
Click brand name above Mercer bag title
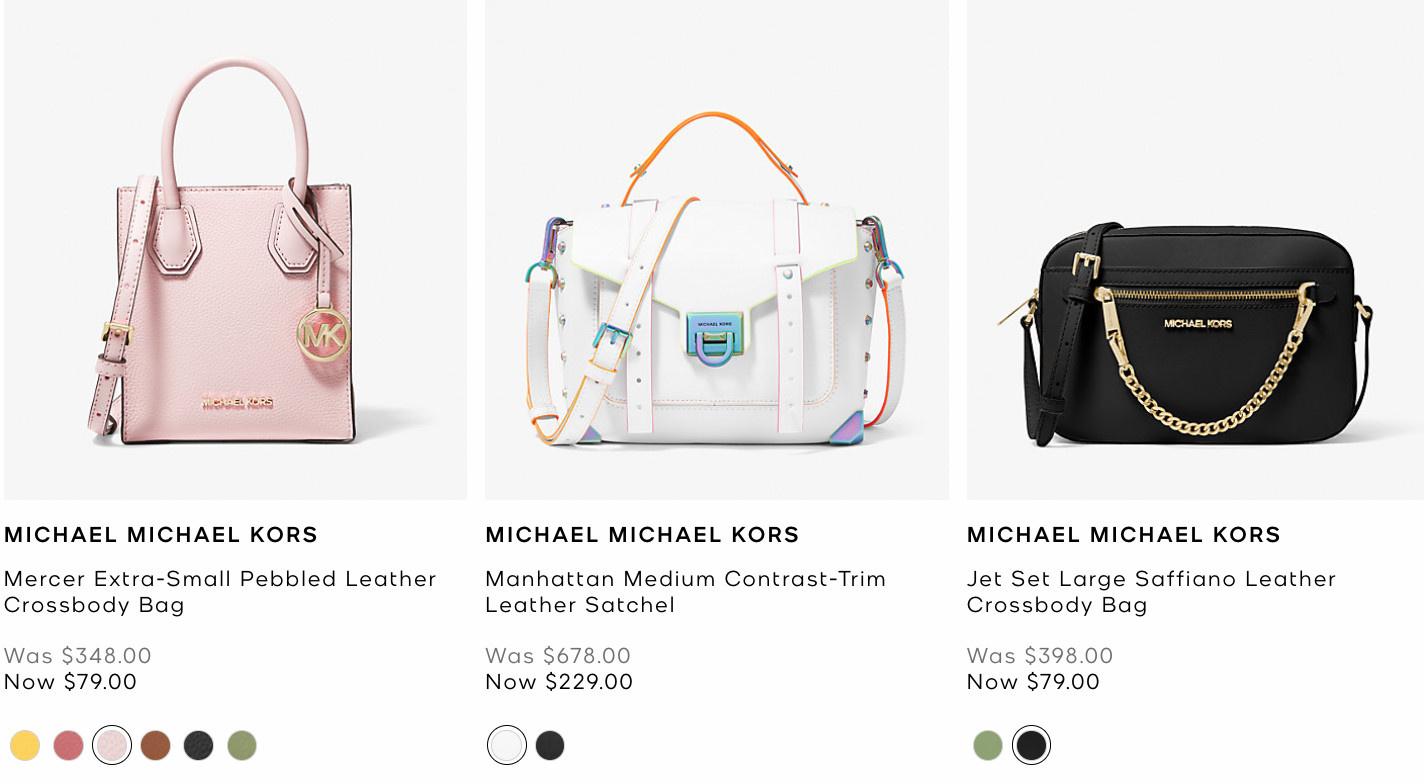(x=161, y=535)
